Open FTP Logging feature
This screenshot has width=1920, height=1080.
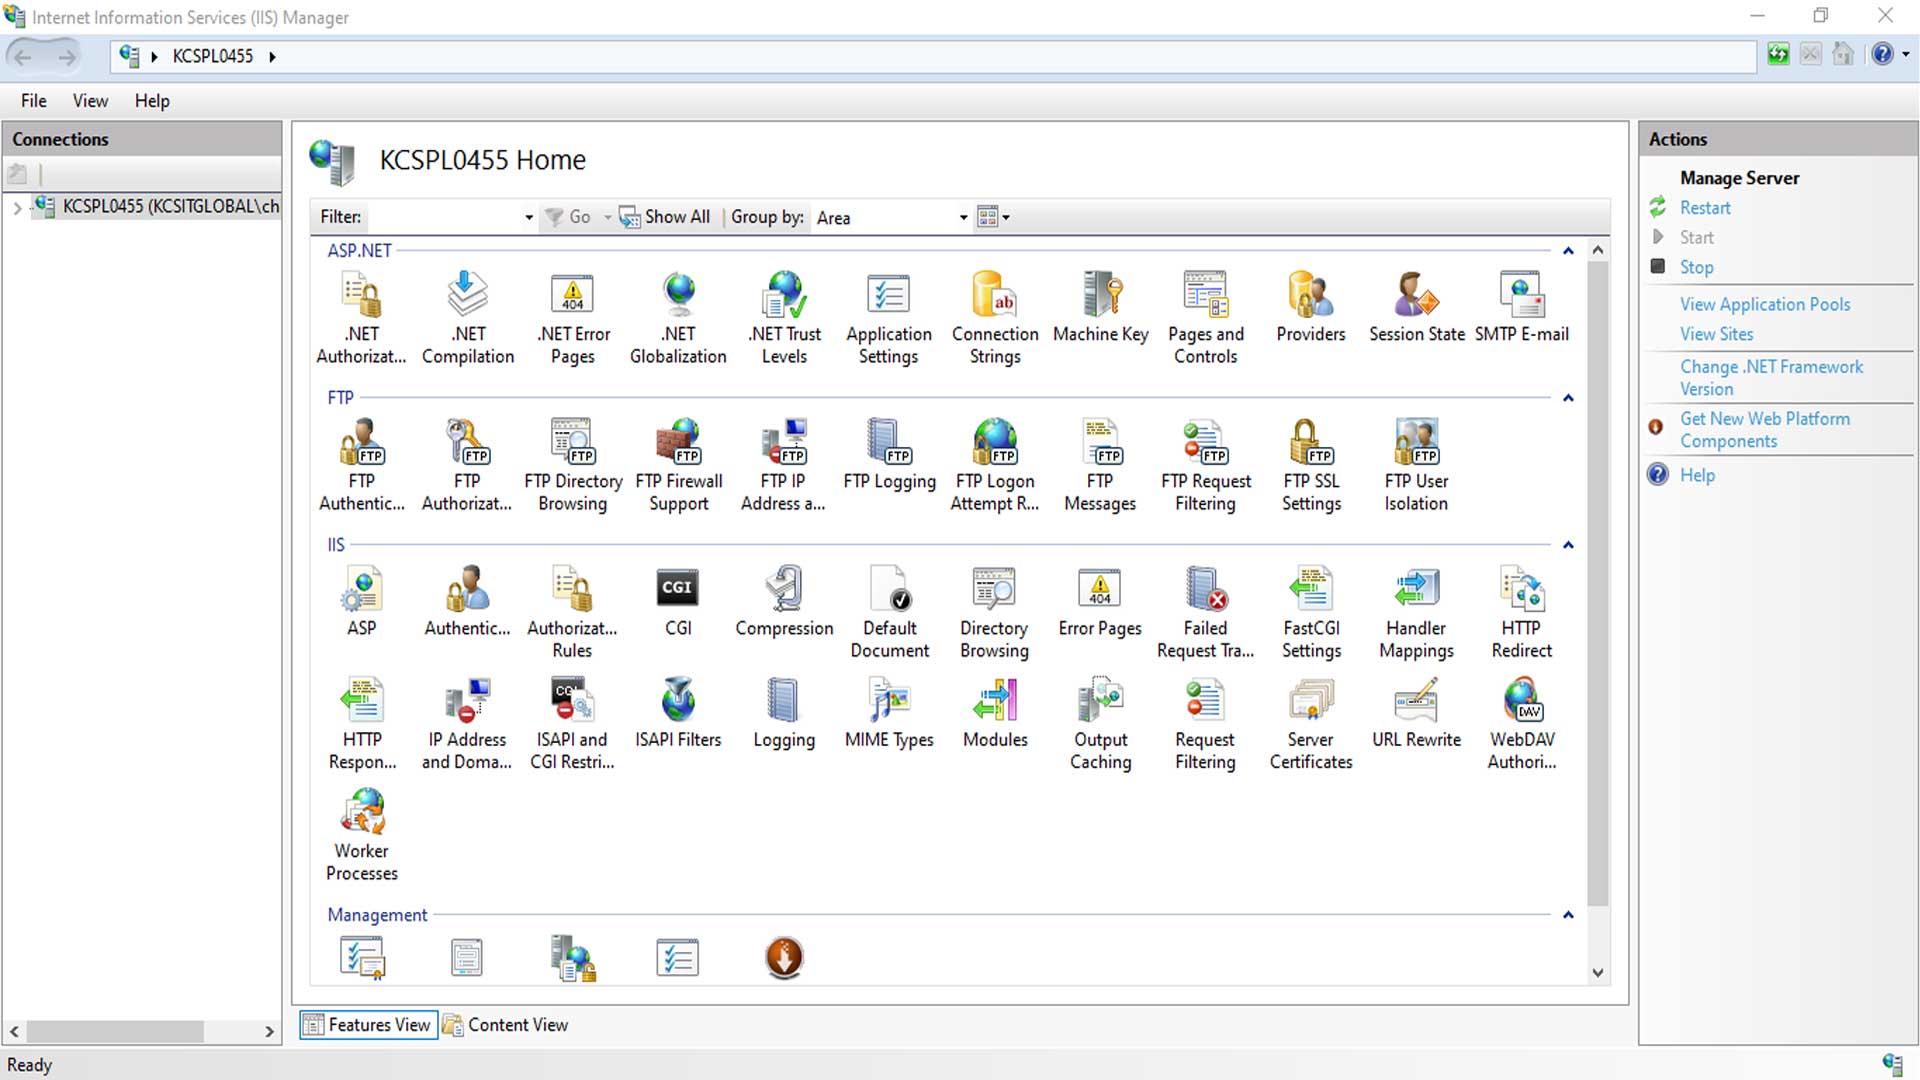[889, 454]
